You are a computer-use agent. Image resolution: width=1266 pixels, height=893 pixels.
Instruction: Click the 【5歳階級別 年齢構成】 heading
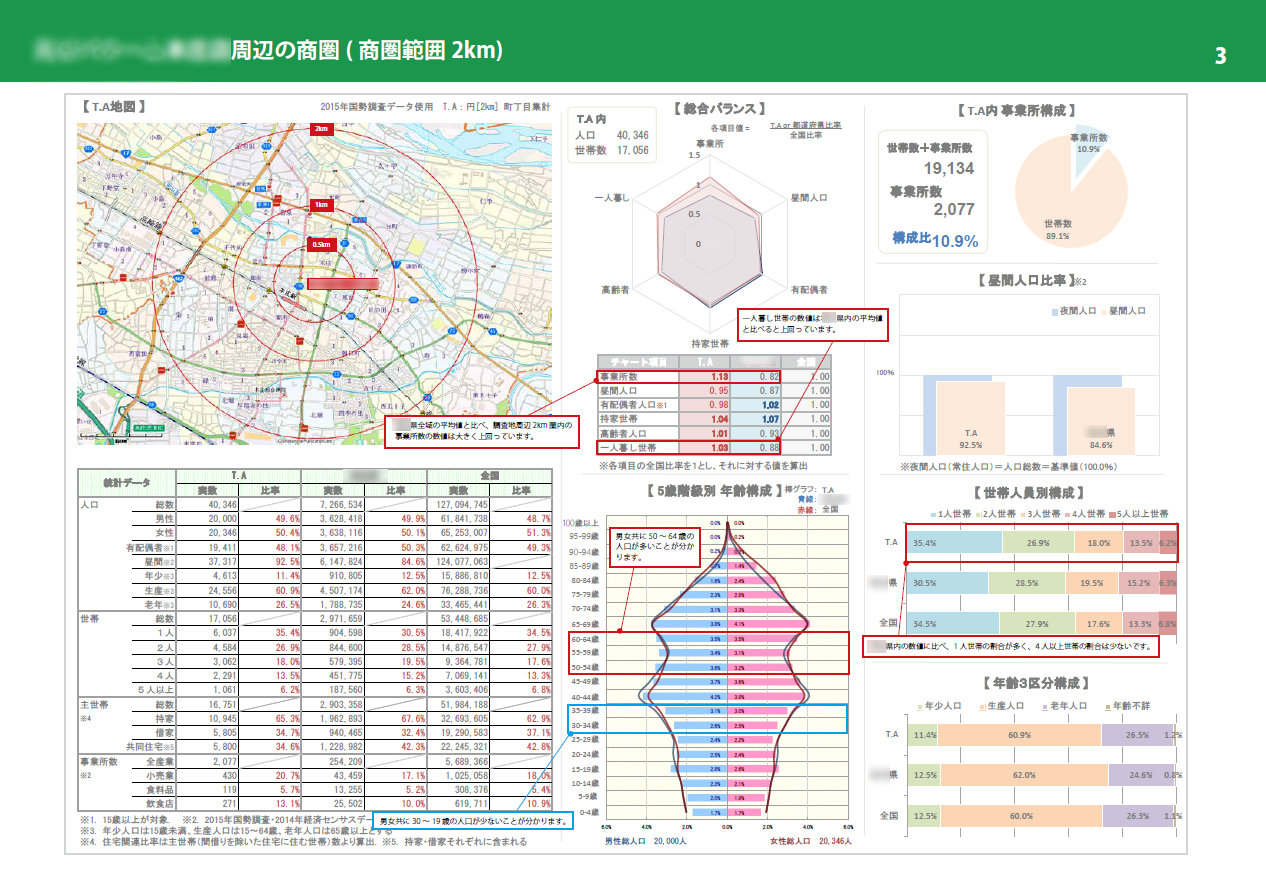coord(712,491)
